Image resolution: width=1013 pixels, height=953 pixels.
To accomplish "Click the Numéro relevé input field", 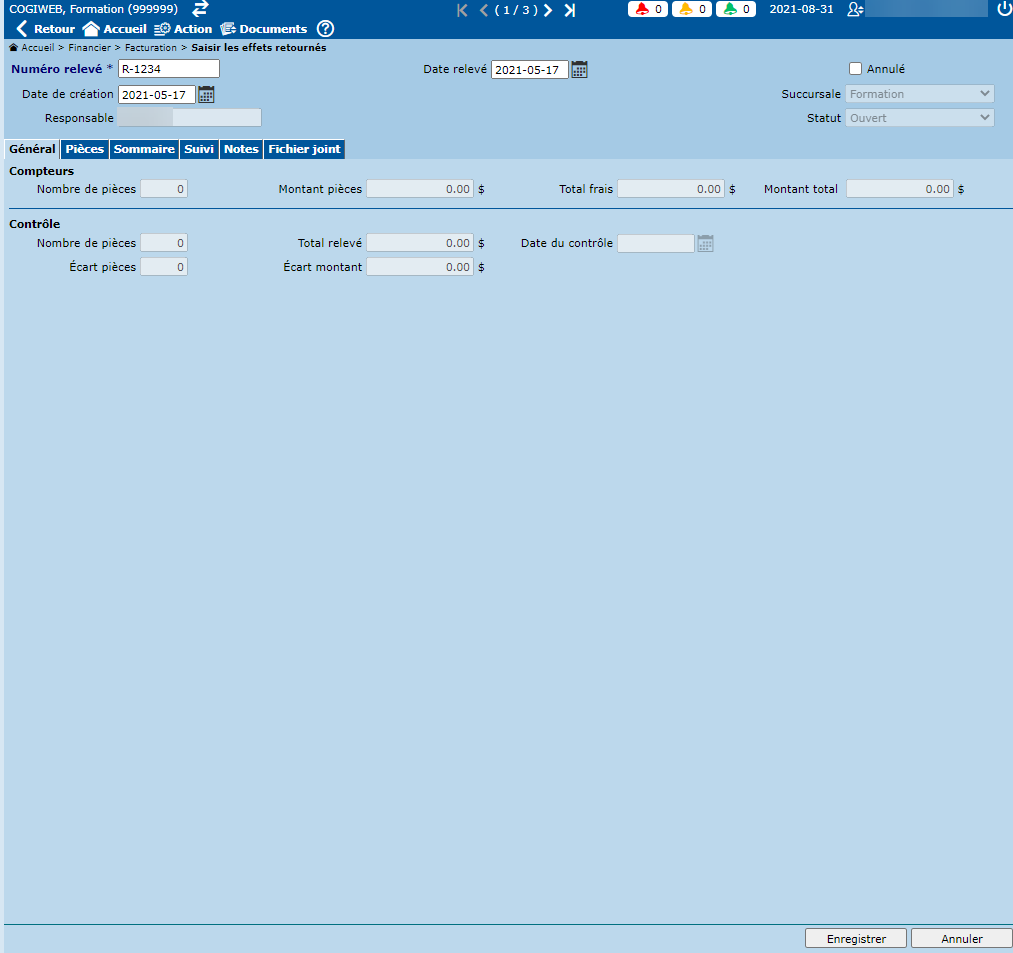I will coord(168,69).
